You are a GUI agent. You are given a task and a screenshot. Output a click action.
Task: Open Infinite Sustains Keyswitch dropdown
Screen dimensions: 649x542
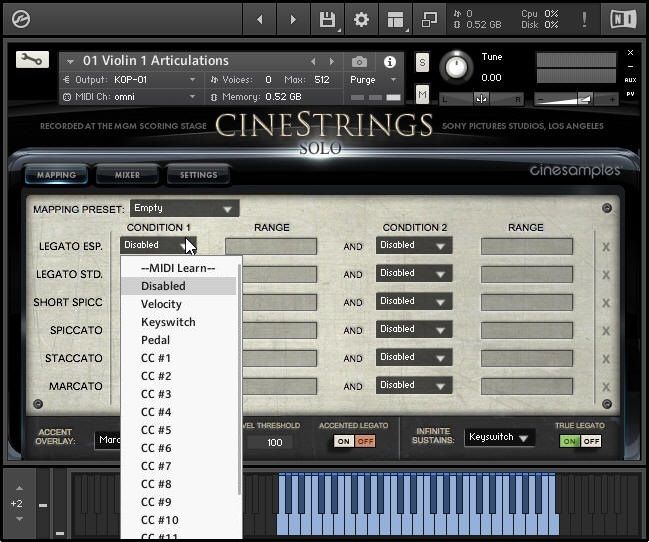coord(500,437)
